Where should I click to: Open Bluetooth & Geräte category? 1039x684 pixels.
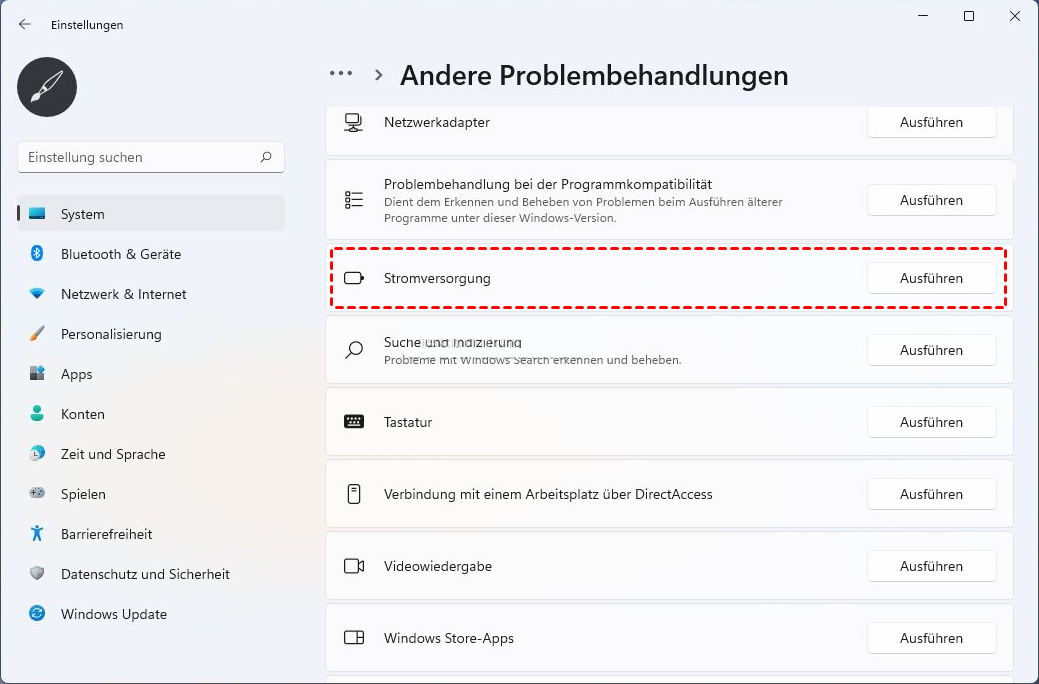pyautogui.click(x=151, y=254)
